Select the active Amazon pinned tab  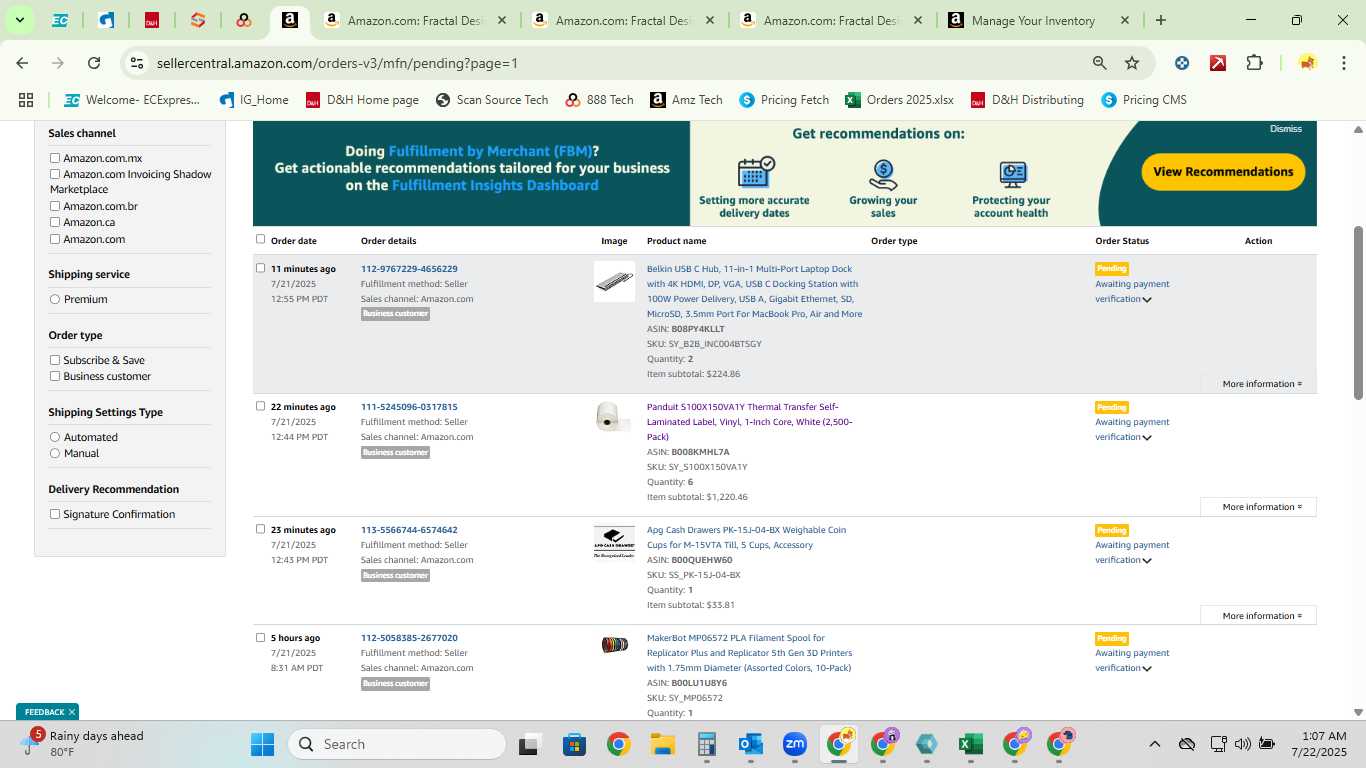(x=289, y=20)
